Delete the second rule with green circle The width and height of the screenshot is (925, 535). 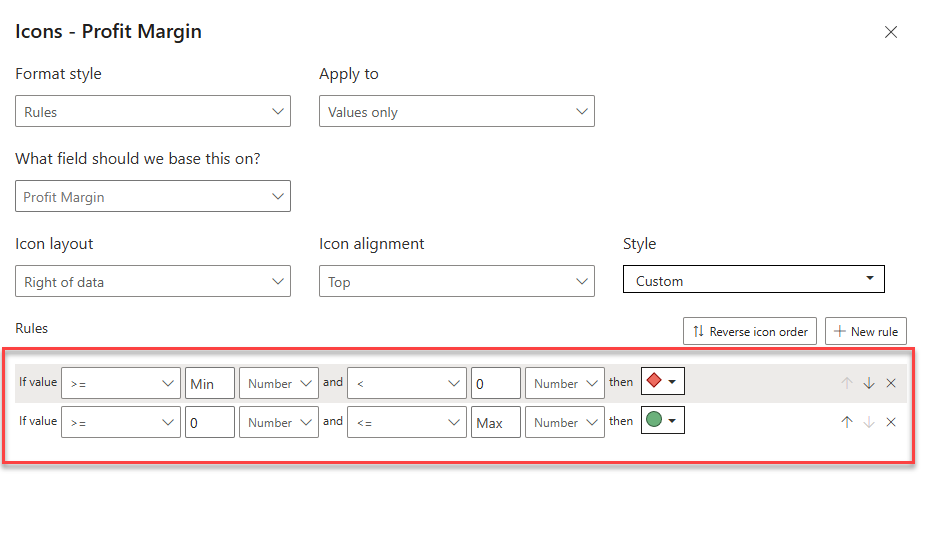pos(891,422)
